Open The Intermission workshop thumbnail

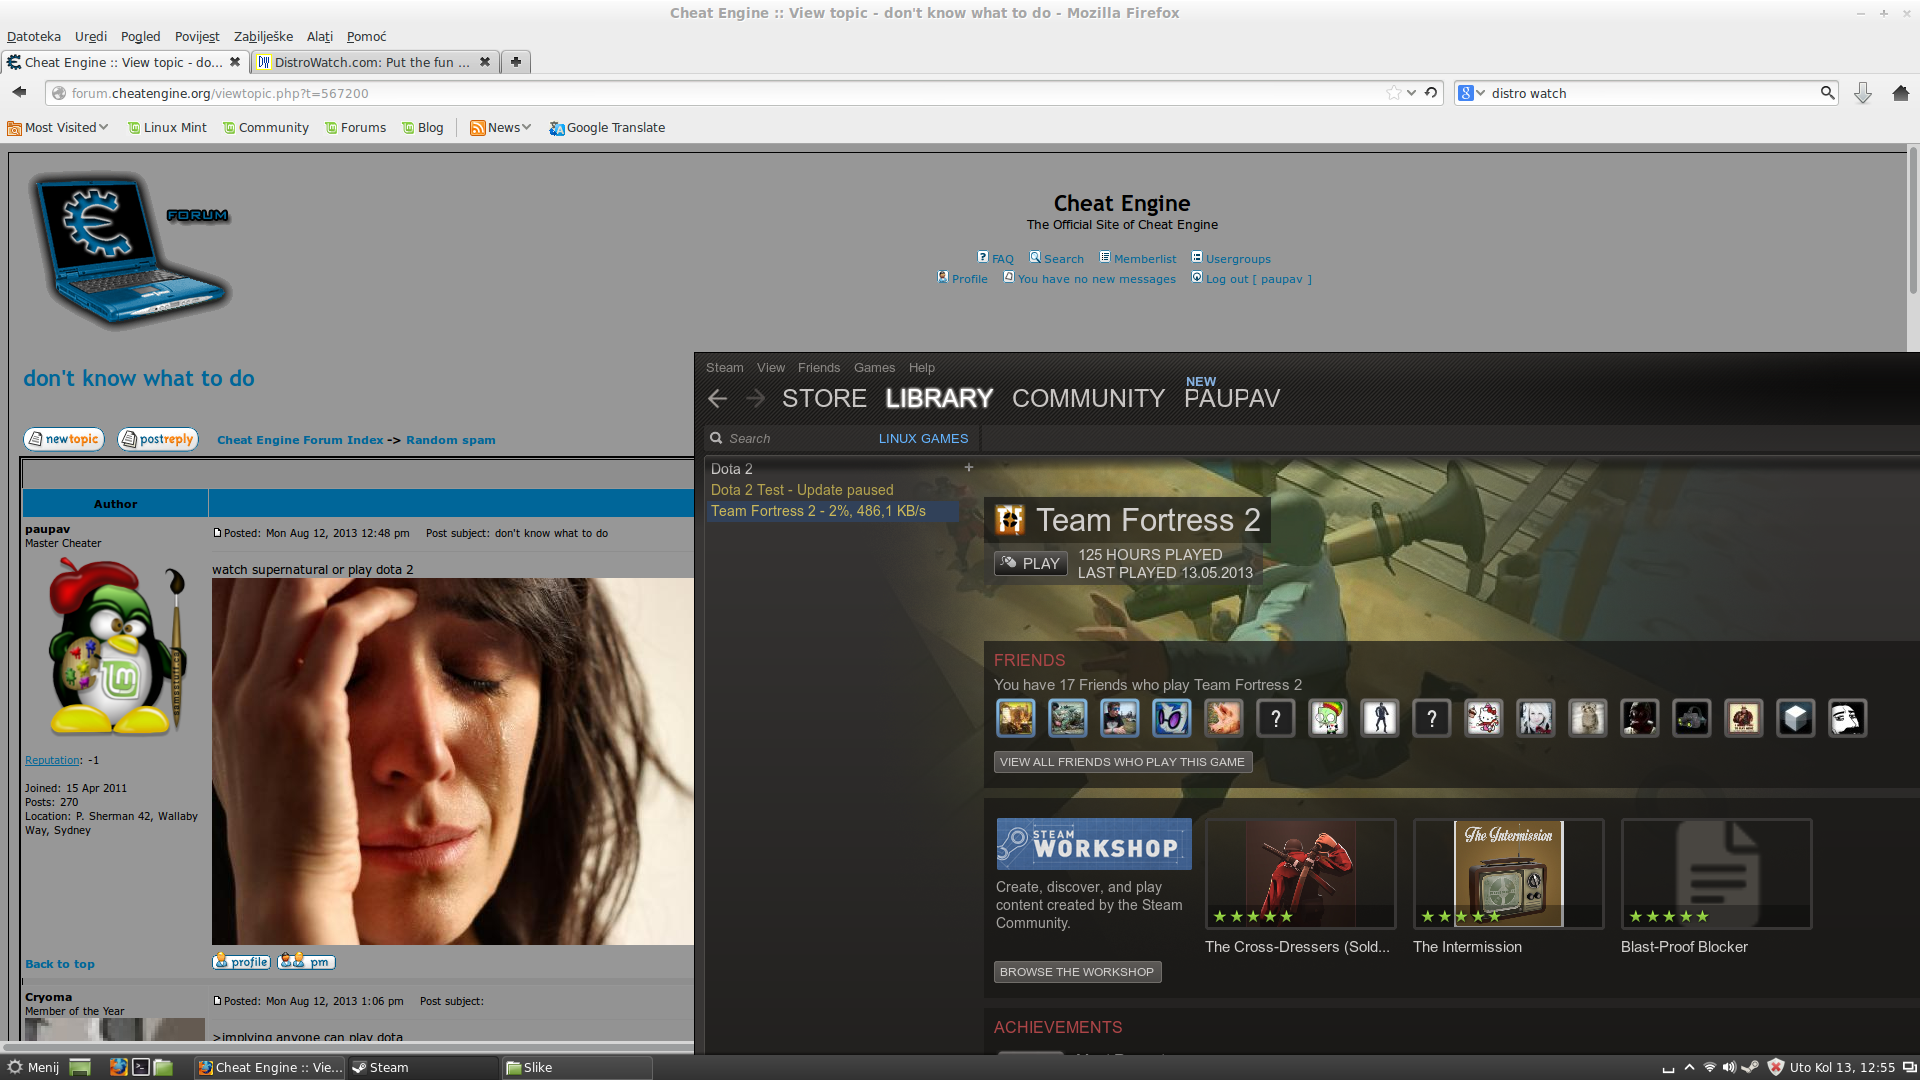pyautogui.click(x=1509, y=874)
